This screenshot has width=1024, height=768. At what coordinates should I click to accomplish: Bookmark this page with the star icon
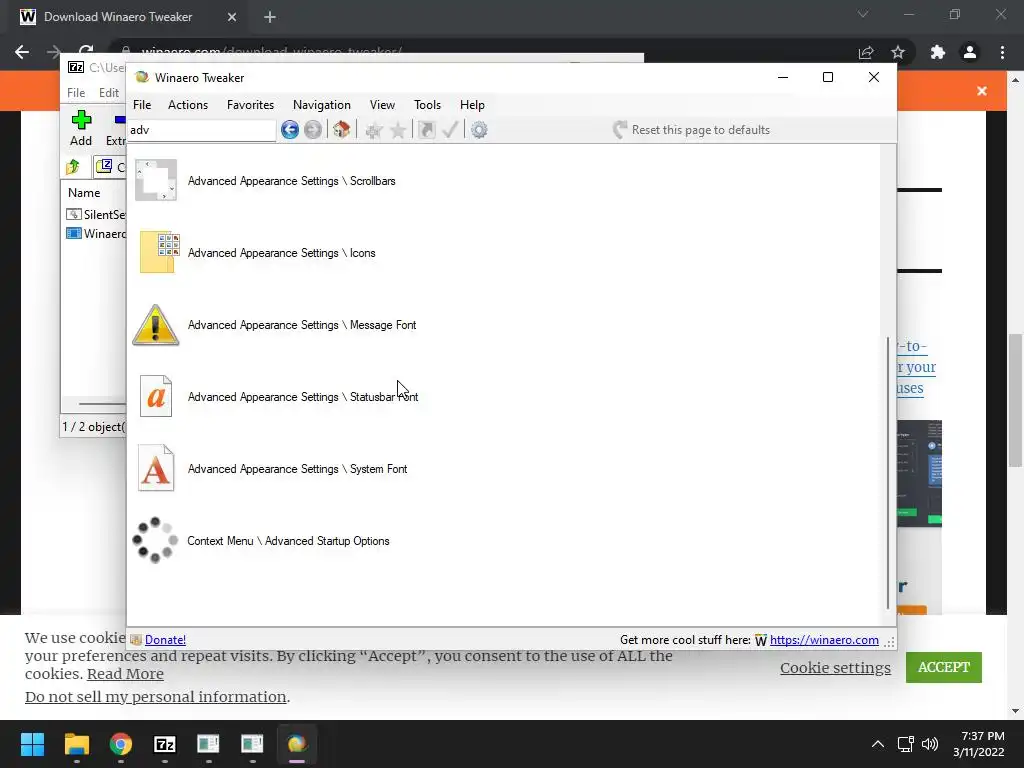click(x=898, y=52)
